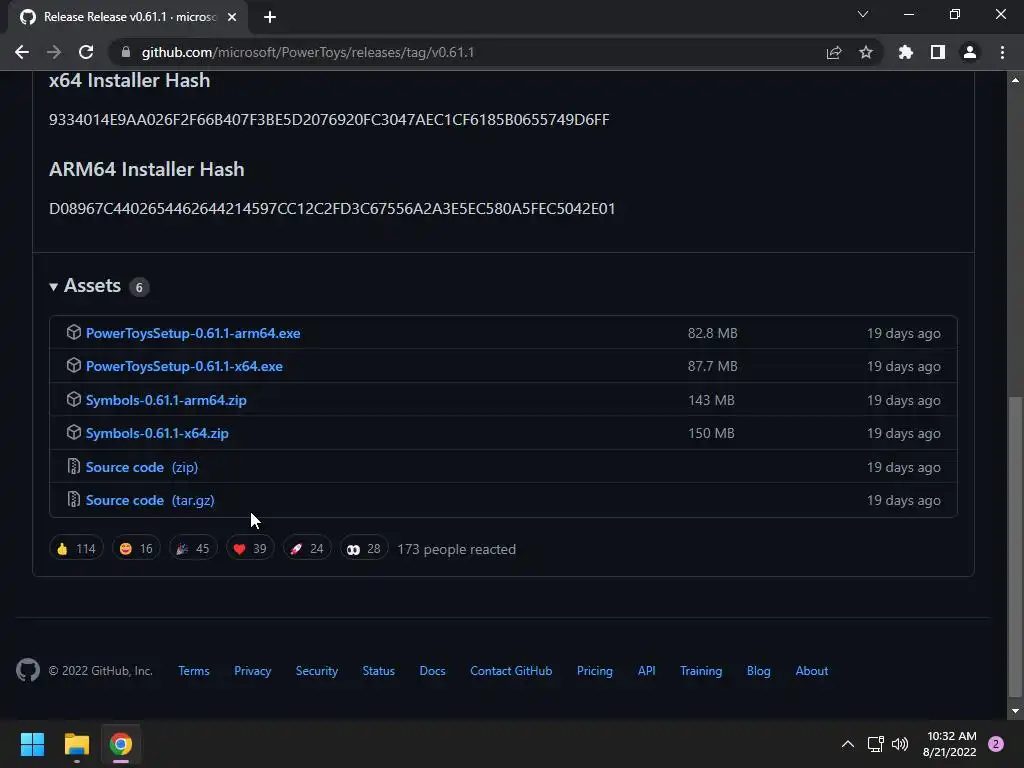The width and height of the screenshot is (1024, 768).
Task: Download PowerToysSetup-0.61.1-arm64.exe
Action: (x=193, y=333)
